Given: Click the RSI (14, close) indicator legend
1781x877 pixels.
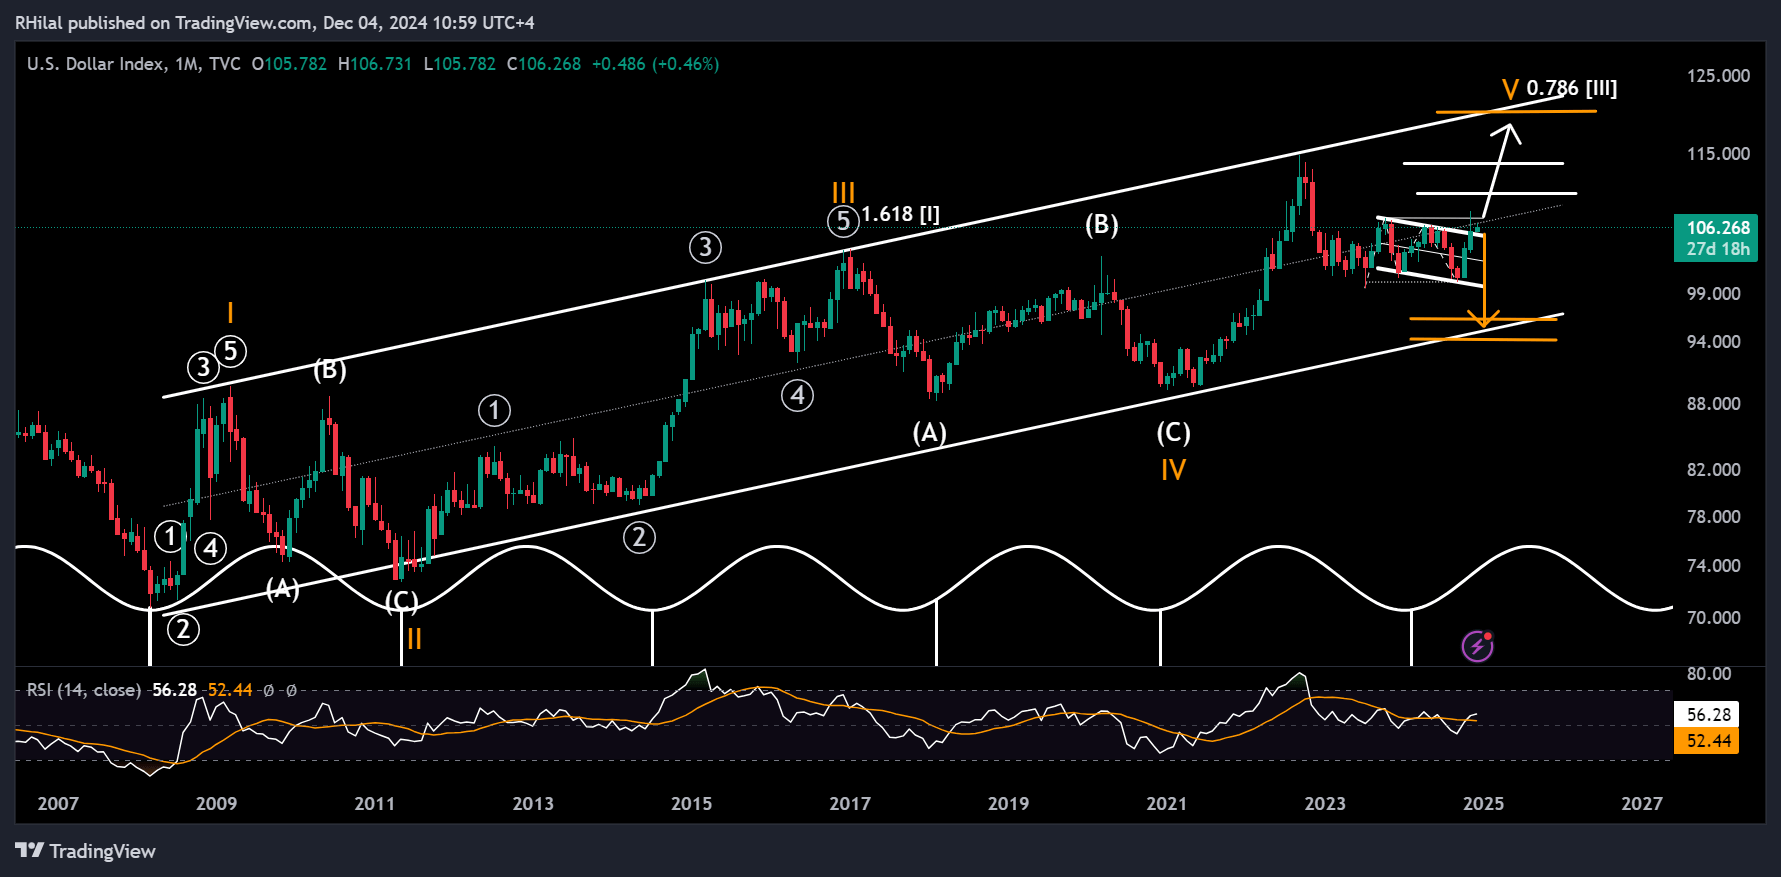Looking at the screenshot, I should point(84,690).
